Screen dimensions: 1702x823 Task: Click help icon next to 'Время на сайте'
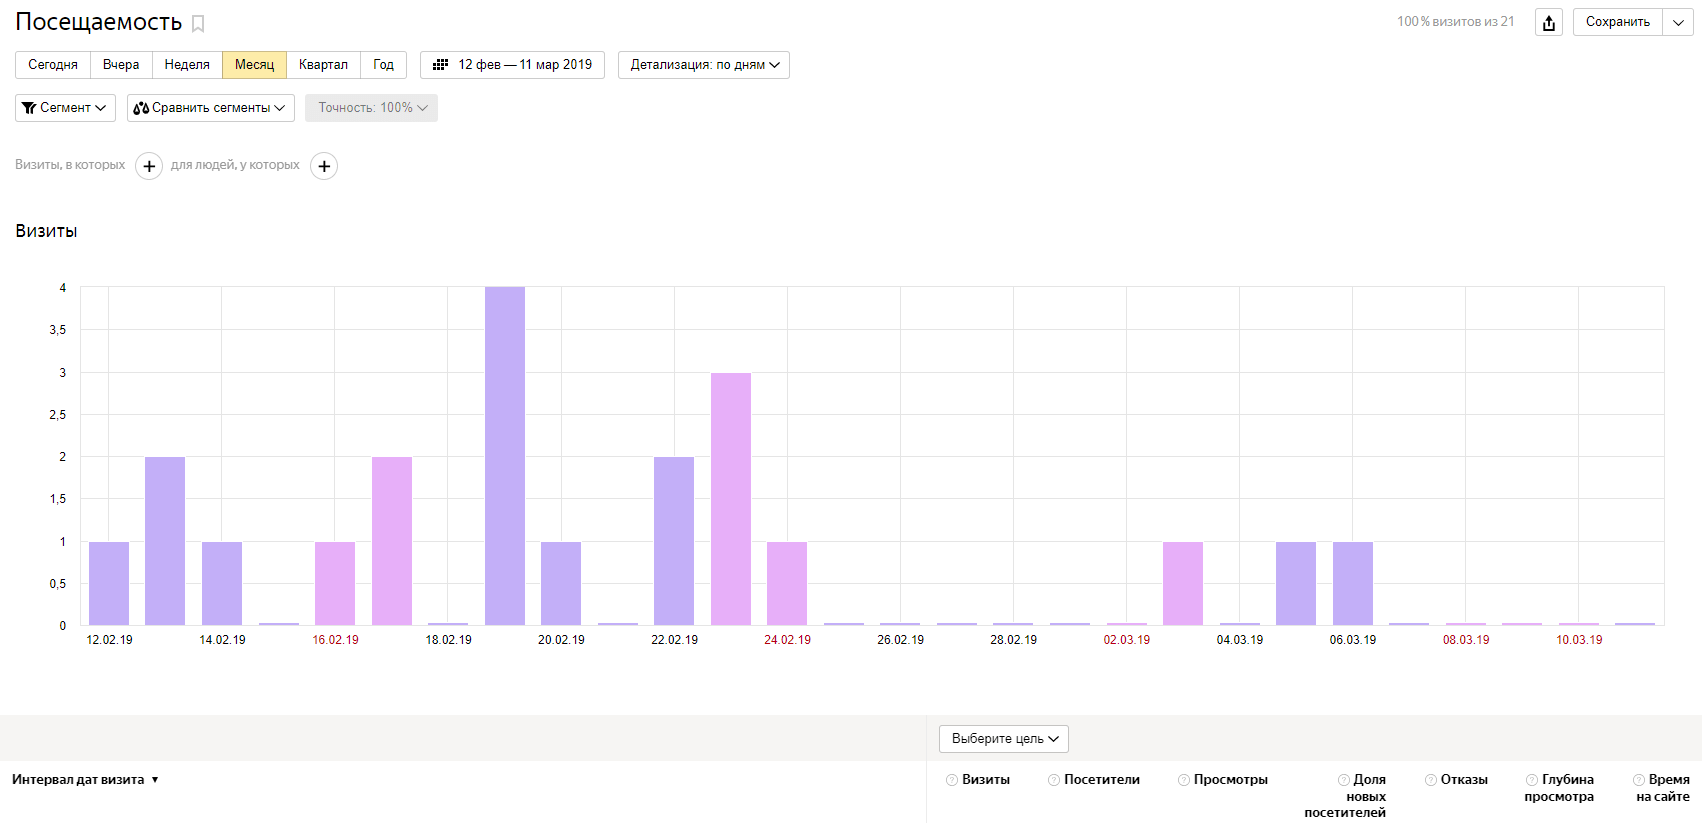click(x=1639, y=780)
